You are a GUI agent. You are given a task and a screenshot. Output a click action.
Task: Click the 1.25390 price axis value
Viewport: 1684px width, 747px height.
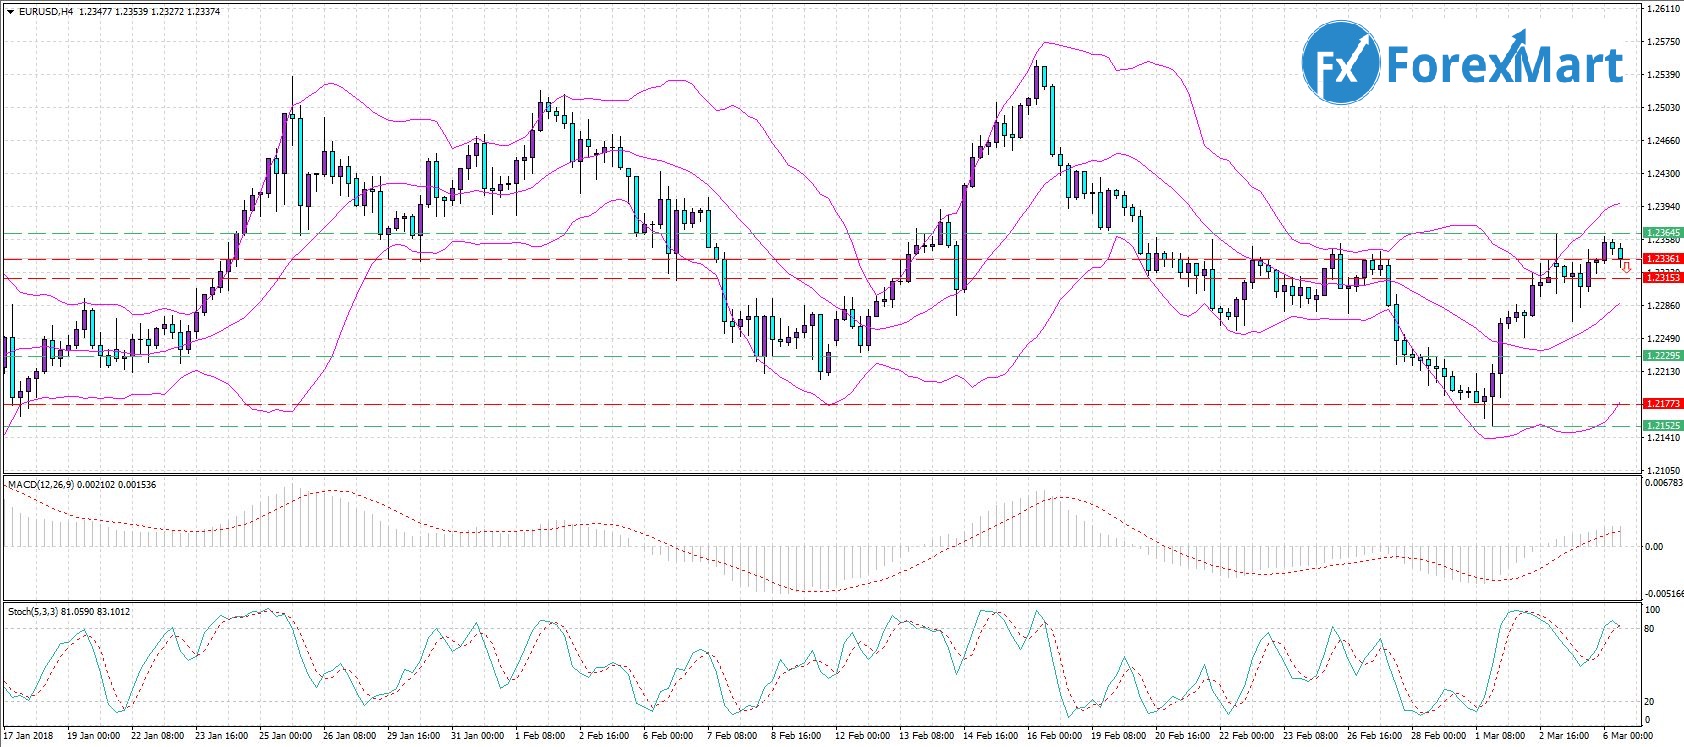pos(1663,75)
